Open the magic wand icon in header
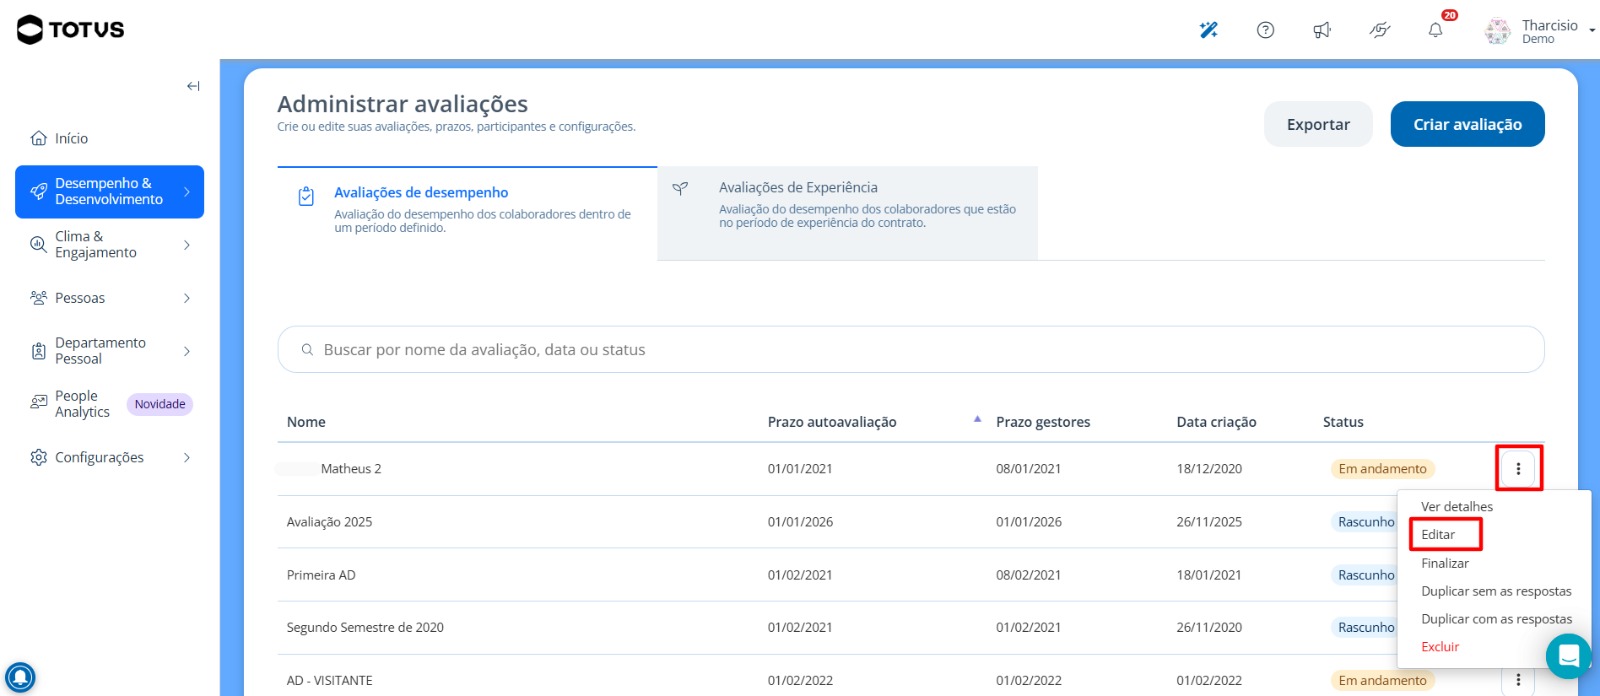Image resolution: width=1600 pixels, height=696 pixels. tap(1209, 30)
